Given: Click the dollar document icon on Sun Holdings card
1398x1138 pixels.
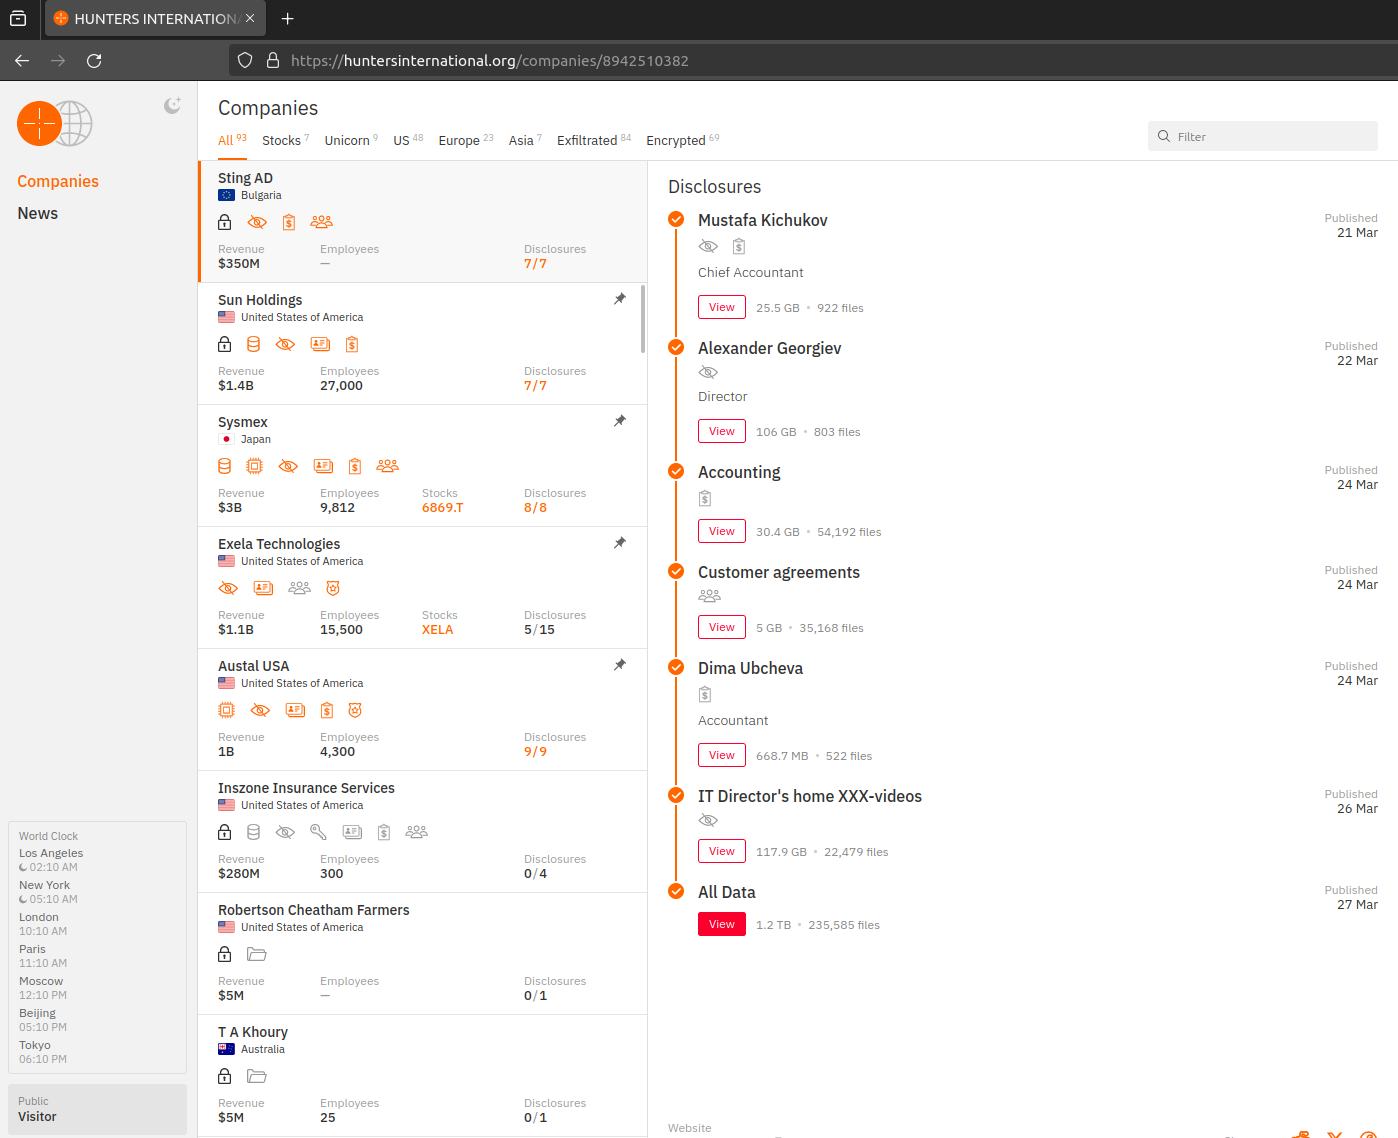Looking at the screenshot, I should pyautogui.click(x=352, y=344).
